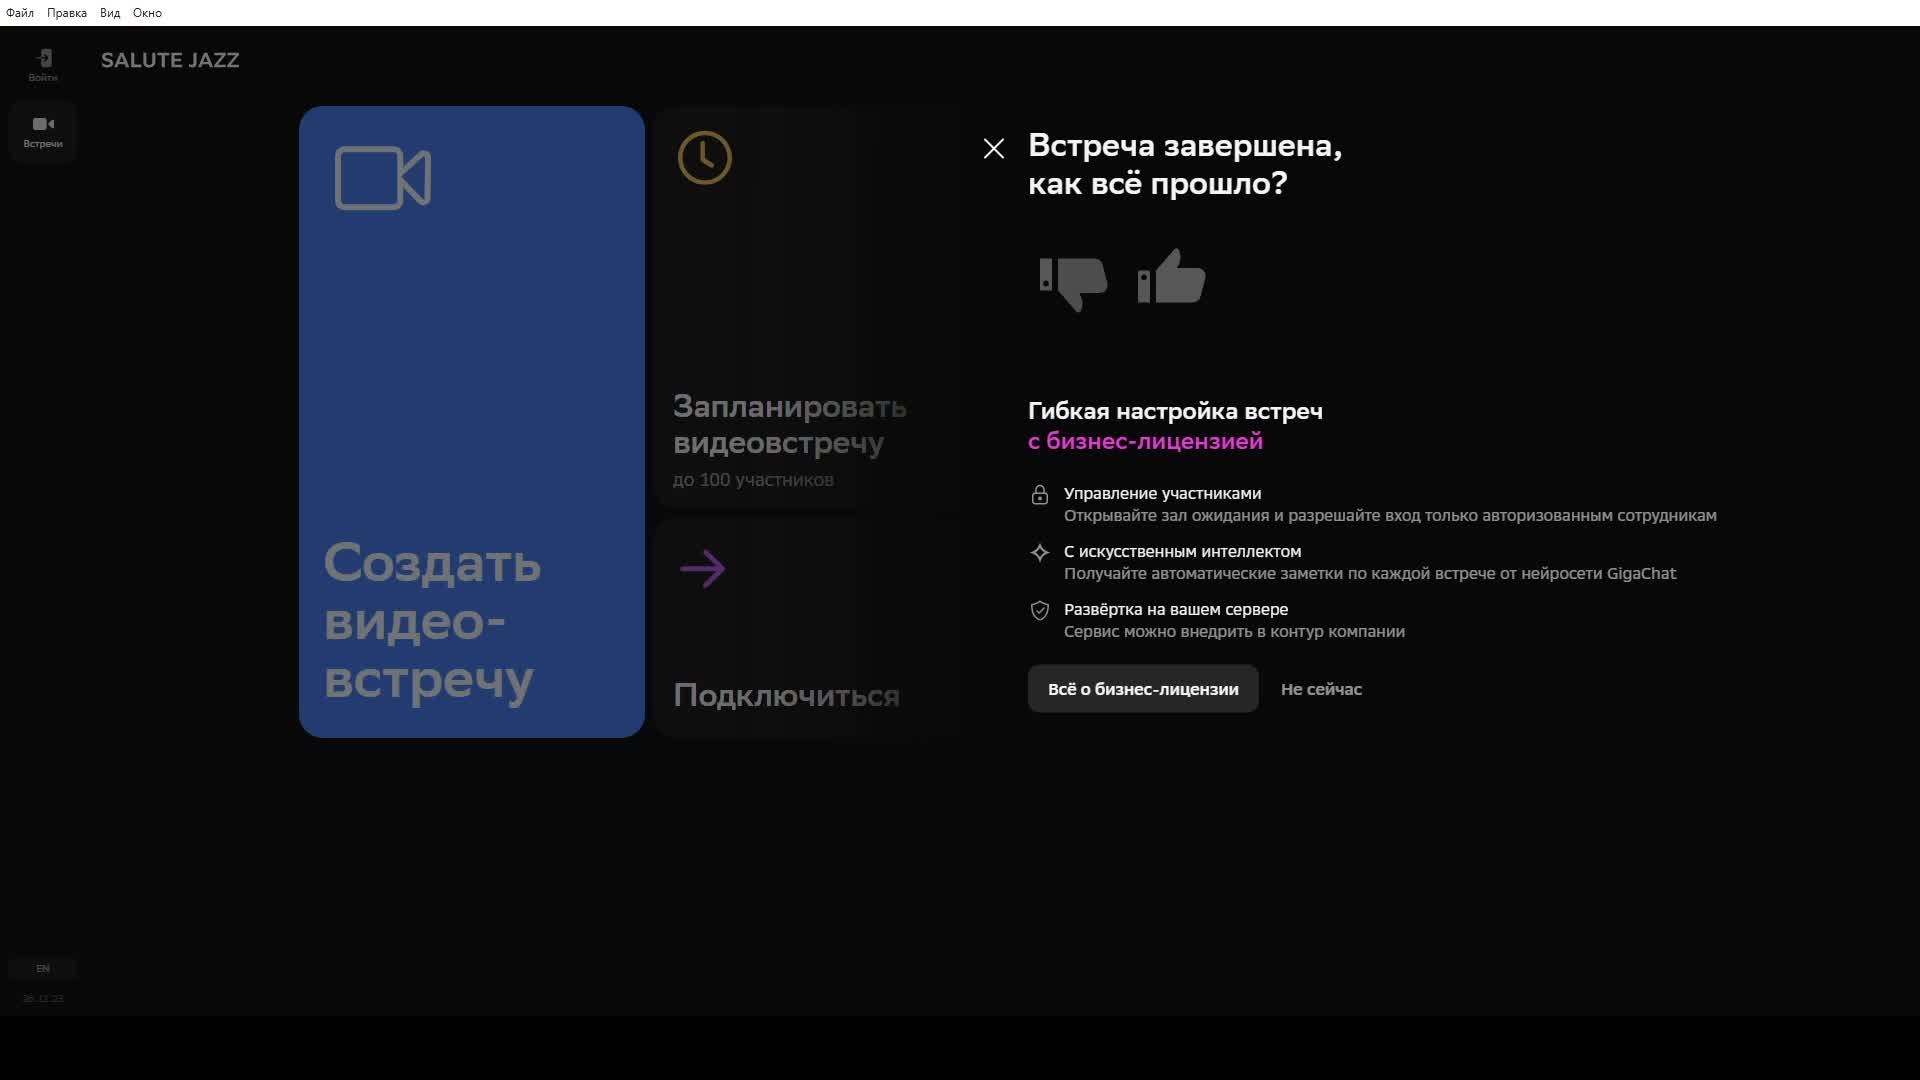1920x1080 pixels.
Task: Click the thumbs up rating icon
Action: click(x=1171, y=277)
